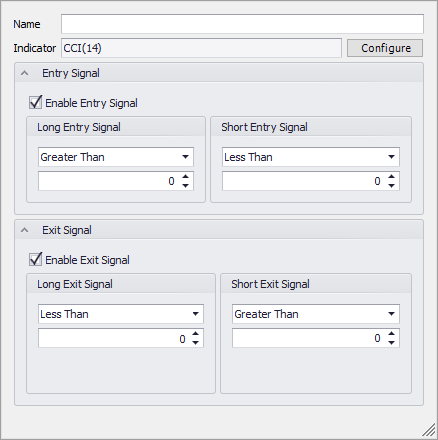Decrease Long Exit Signal value with down arrow

pyautogui.click(x=196, y=343)
